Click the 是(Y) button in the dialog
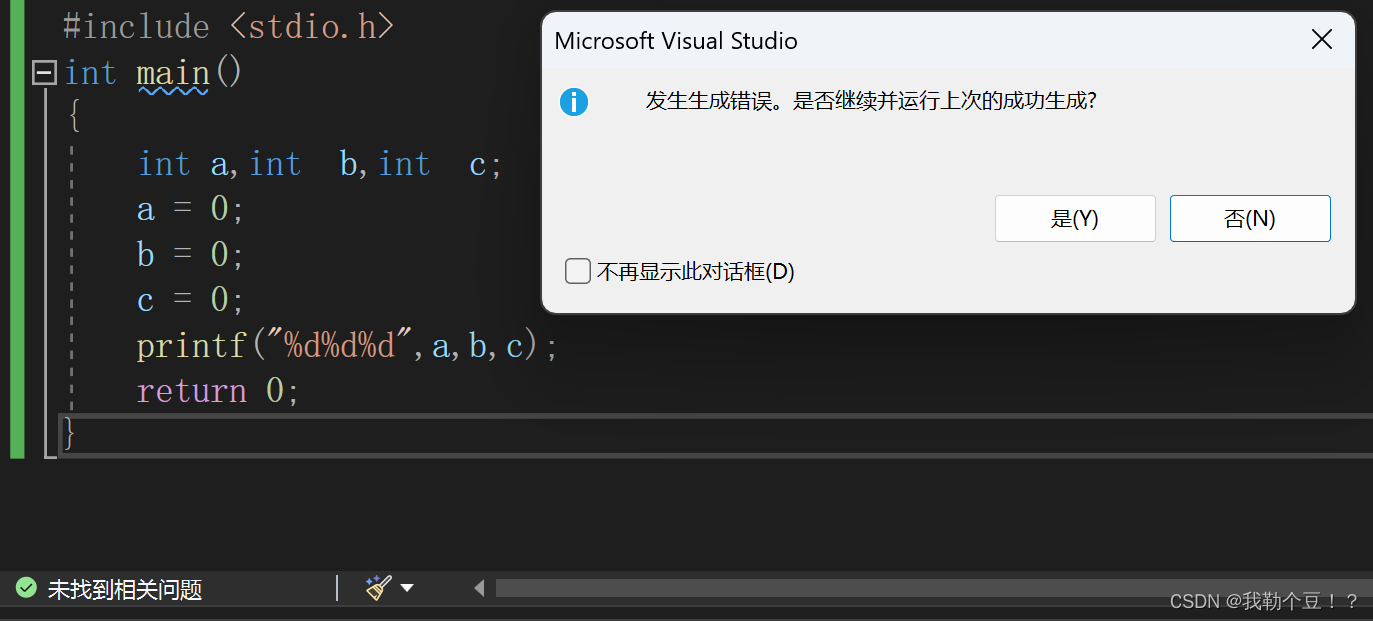Viewport: 1373px width, 621px height. pyautogui.click(x=1075, y=218)
